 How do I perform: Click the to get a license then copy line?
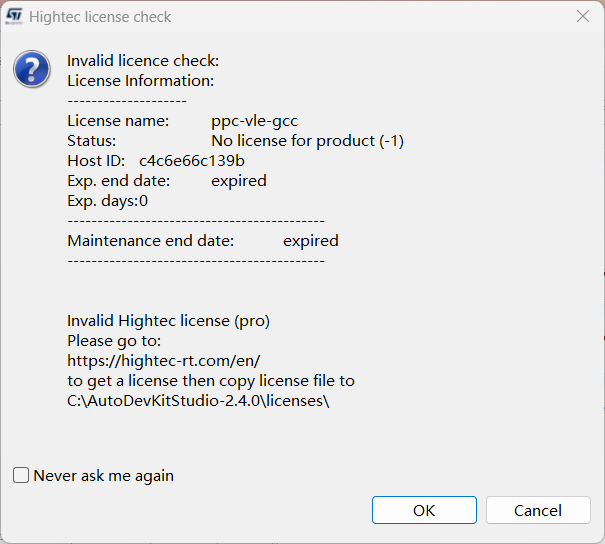click(211, 381)
